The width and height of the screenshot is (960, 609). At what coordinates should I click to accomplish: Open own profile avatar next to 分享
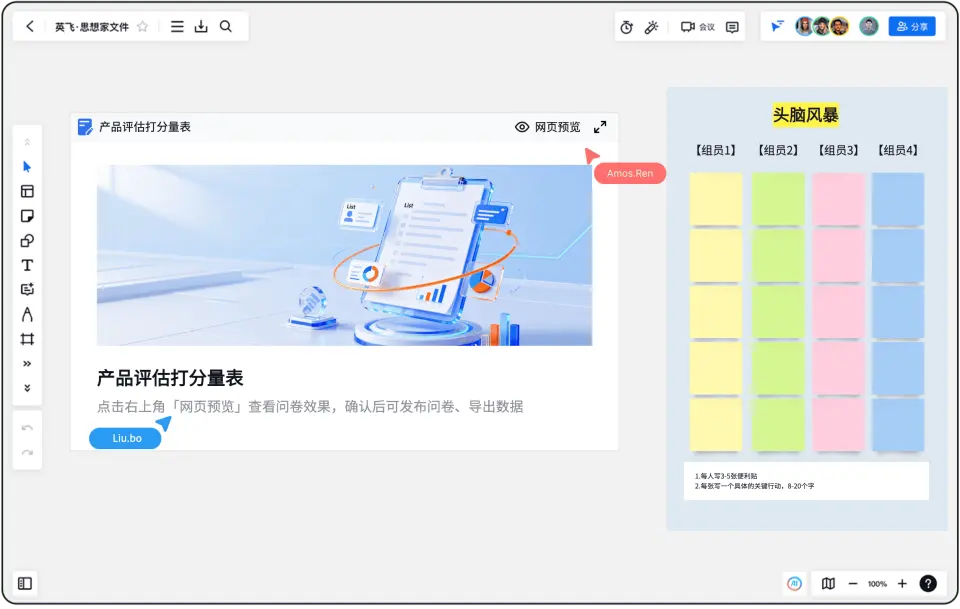click(x=869, y=26)
